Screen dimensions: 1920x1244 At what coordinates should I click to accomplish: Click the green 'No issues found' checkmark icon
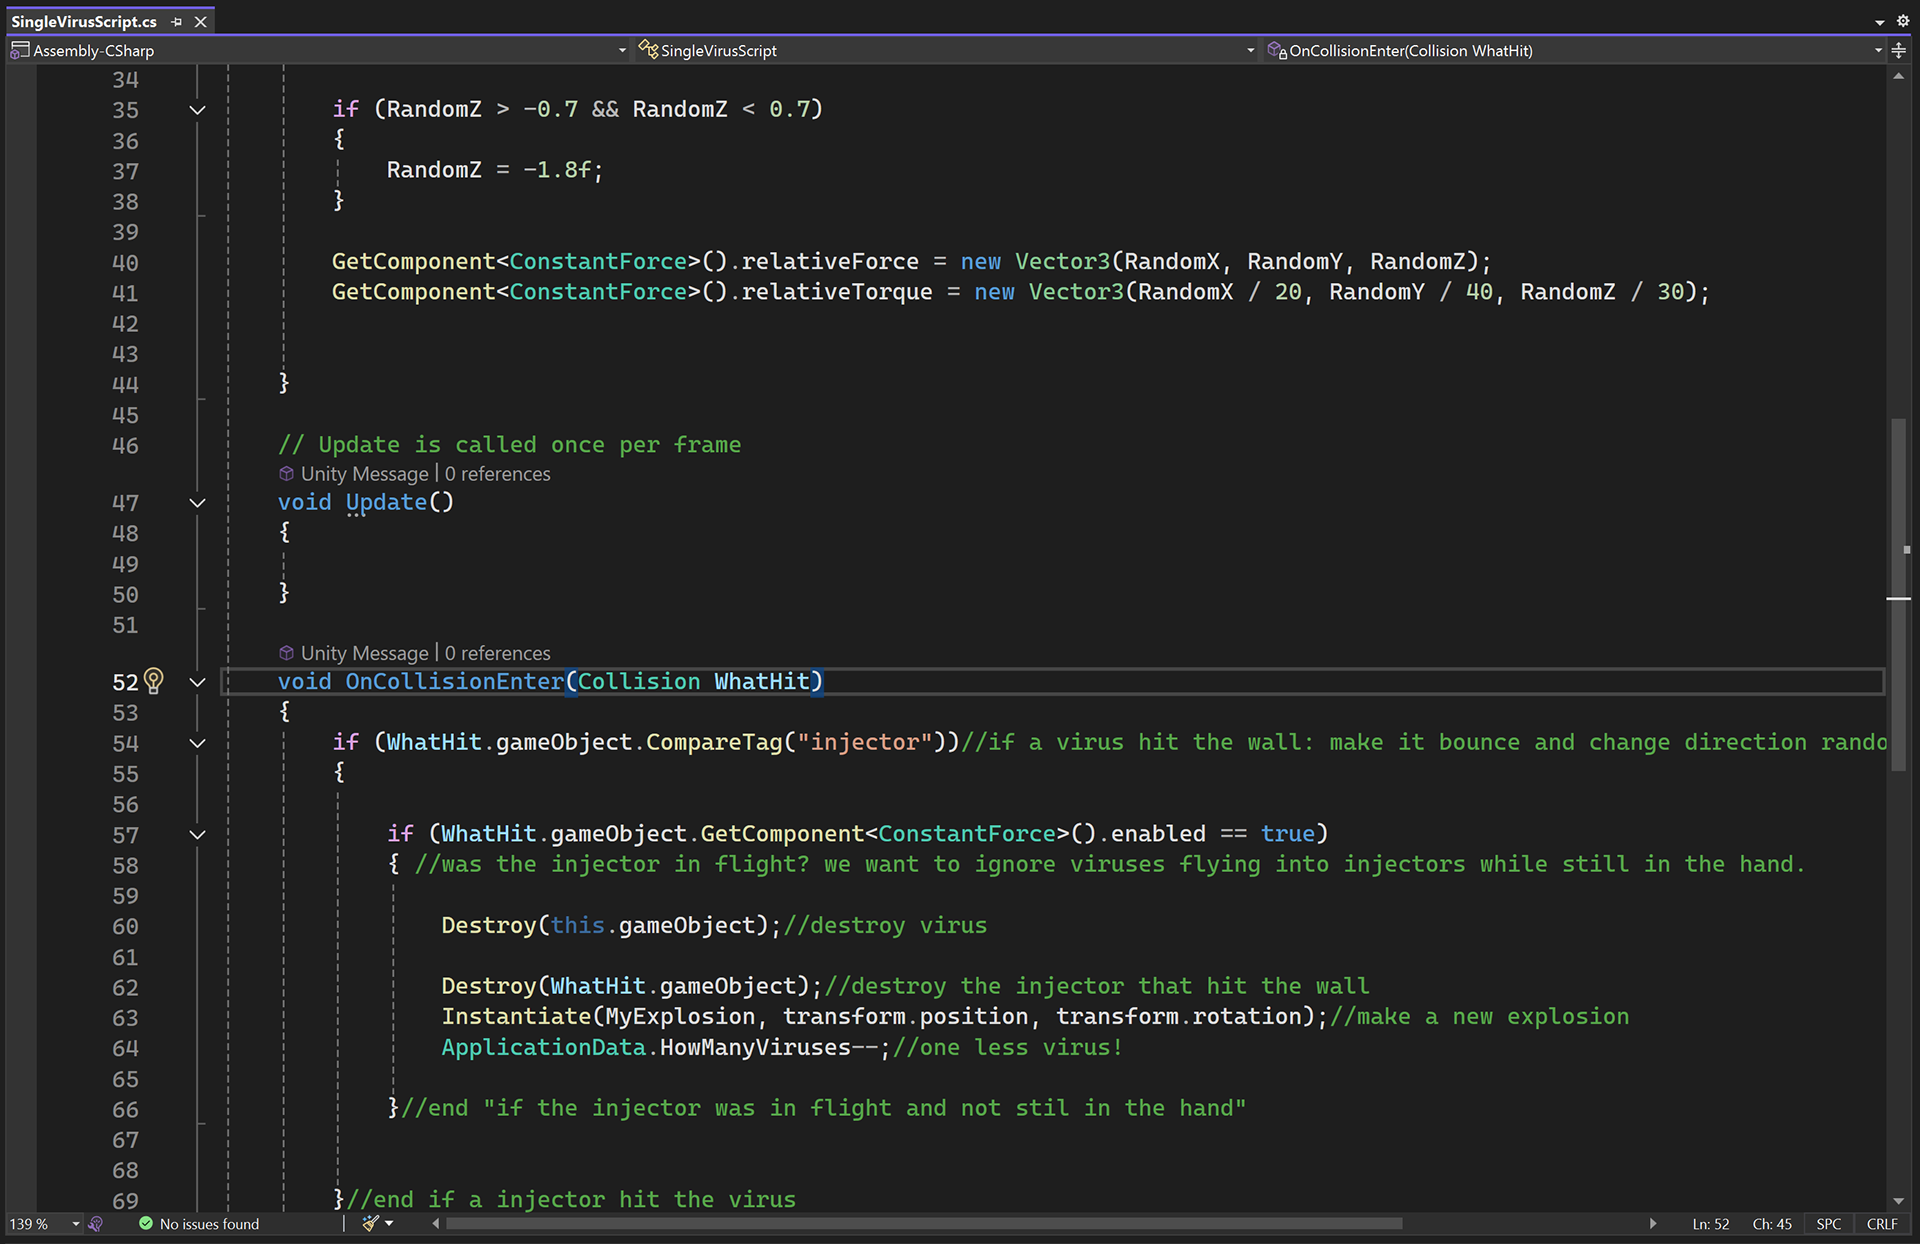click(146, 1223)
